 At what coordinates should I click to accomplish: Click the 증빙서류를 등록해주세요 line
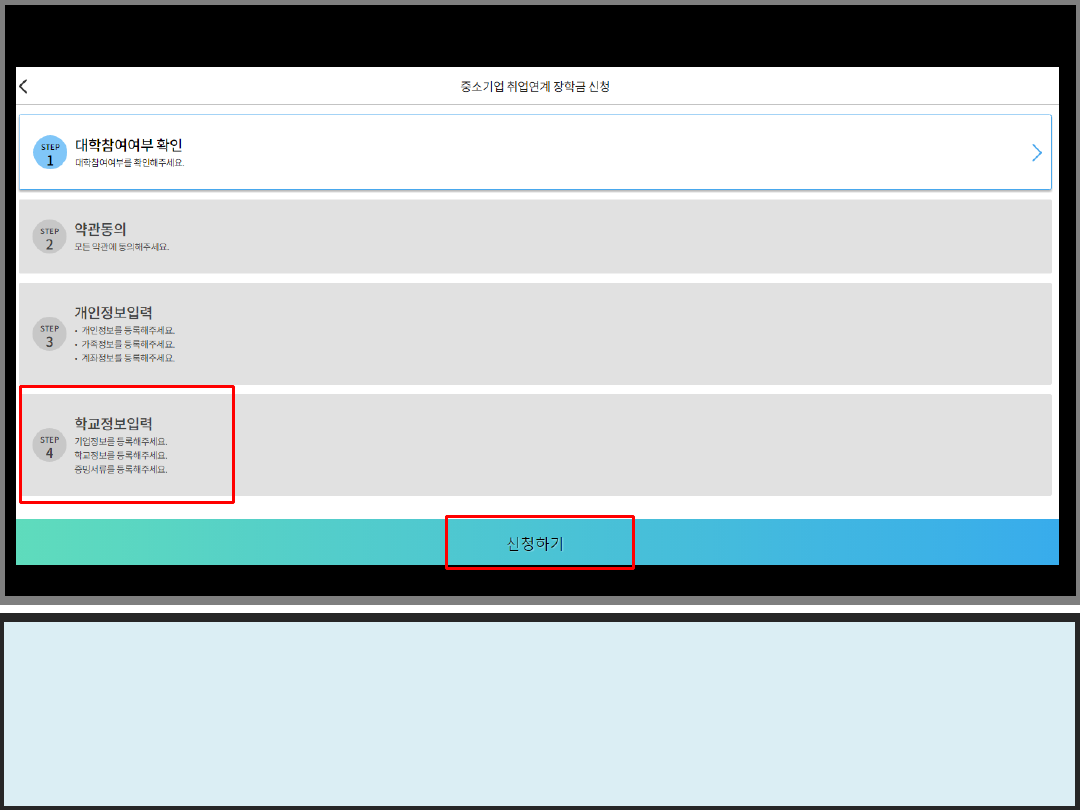[x=121, y=469]
